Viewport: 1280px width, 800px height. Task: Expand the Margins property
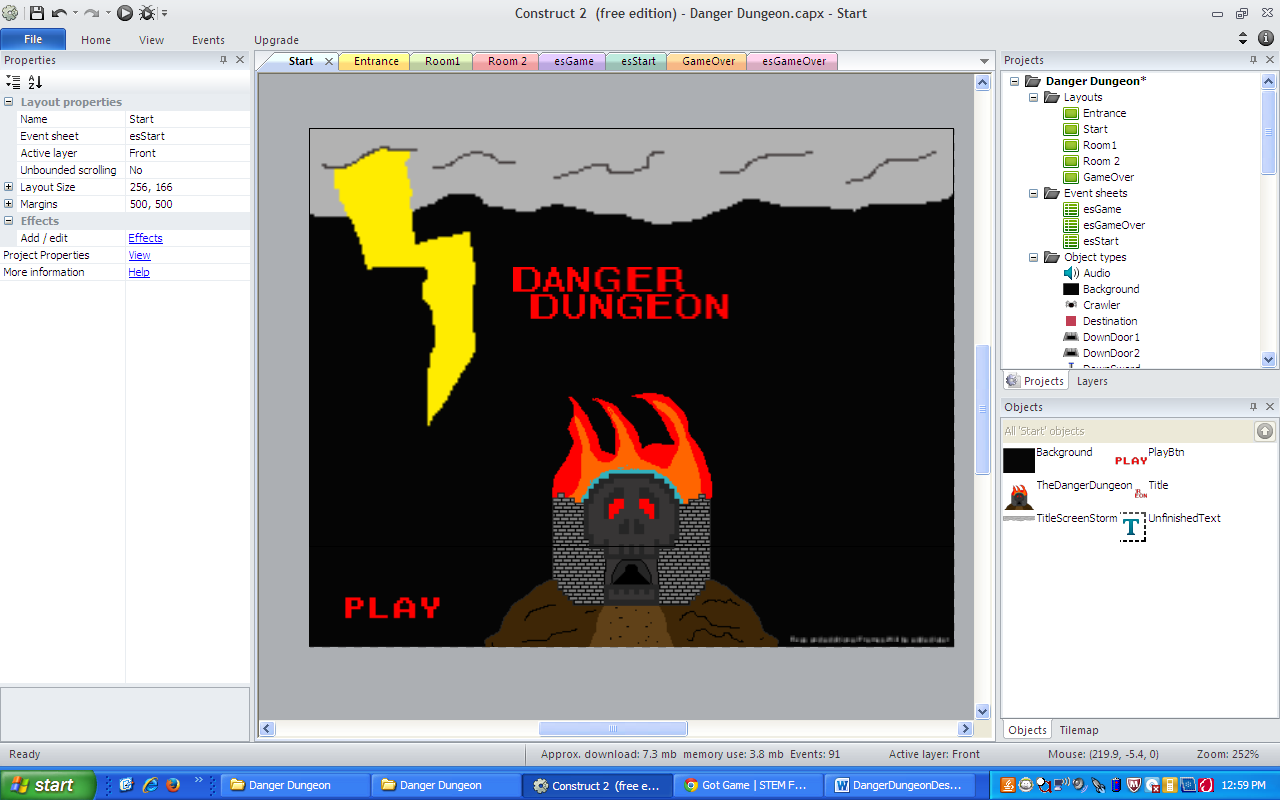[x=9, y=204]
